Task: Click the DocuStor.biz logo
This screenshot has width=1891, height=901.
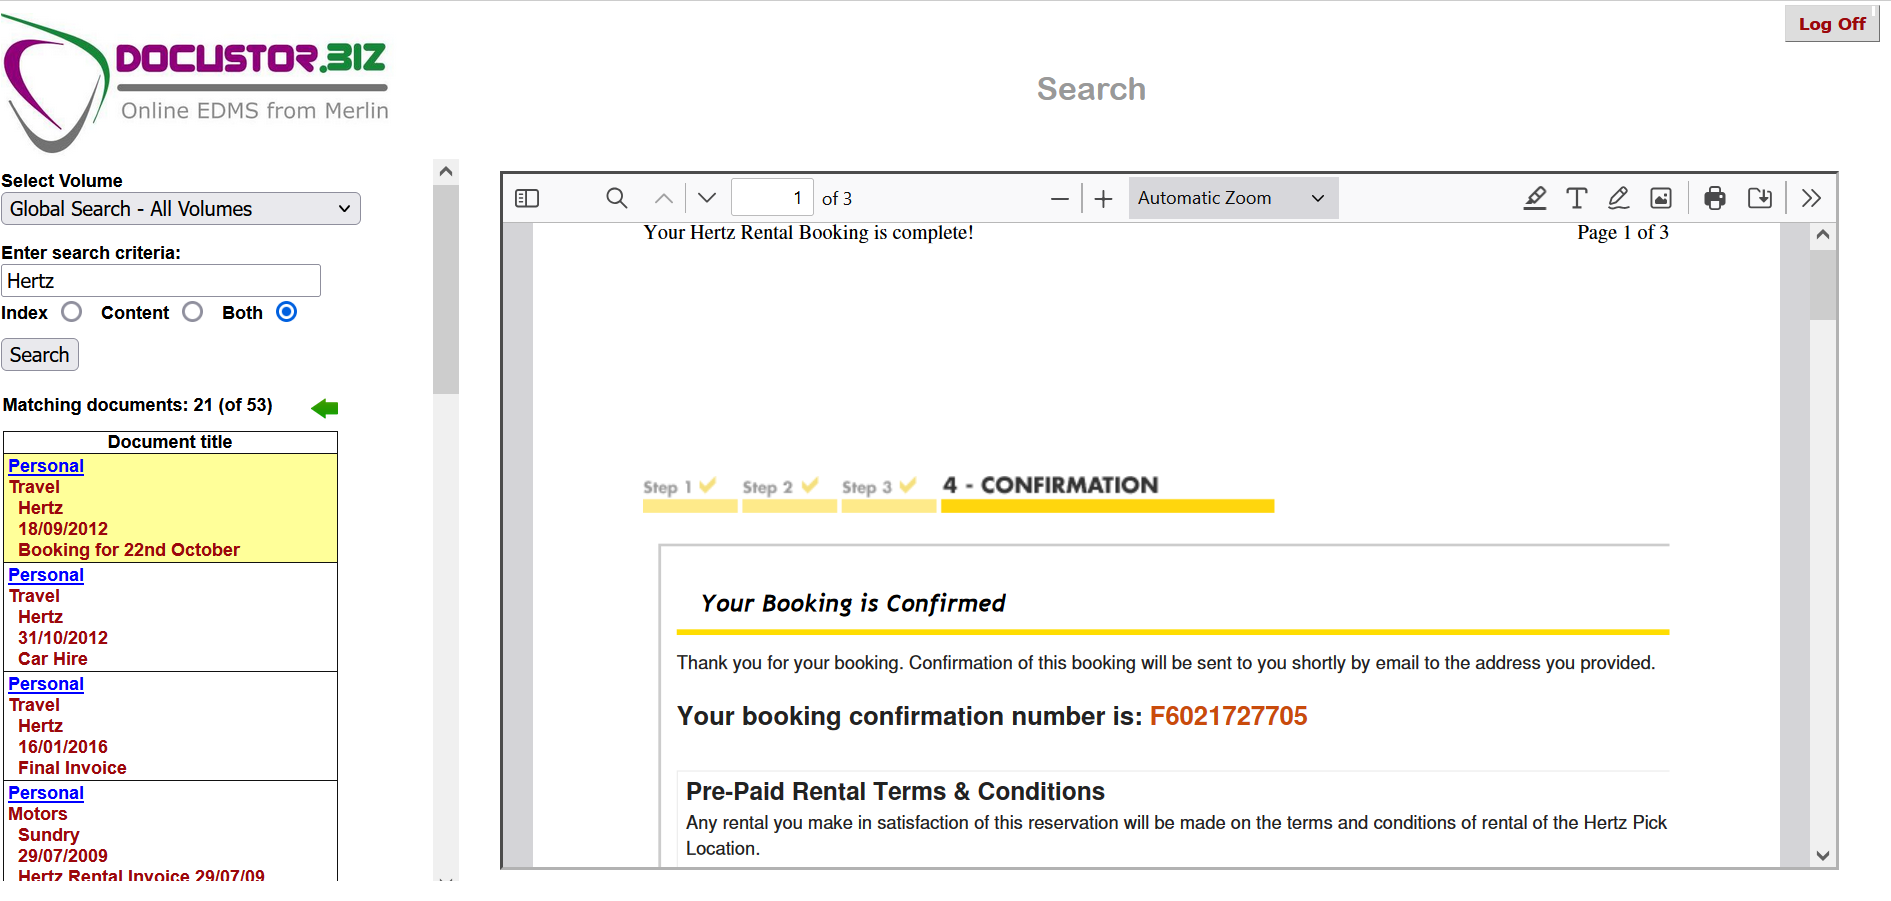Action: click(196, 82)
